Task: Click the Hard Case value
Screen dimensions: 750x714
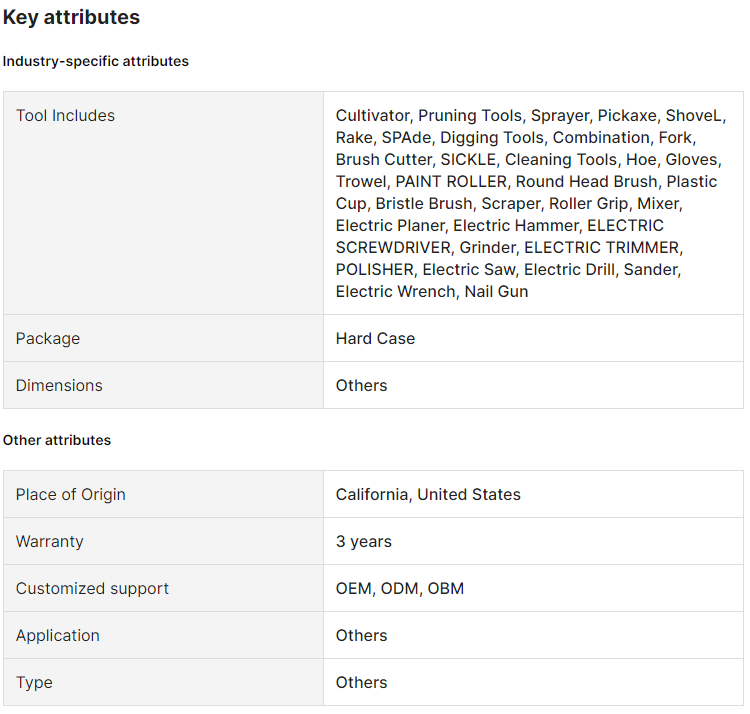Action: pyautogui.click(x=375, y=338)
